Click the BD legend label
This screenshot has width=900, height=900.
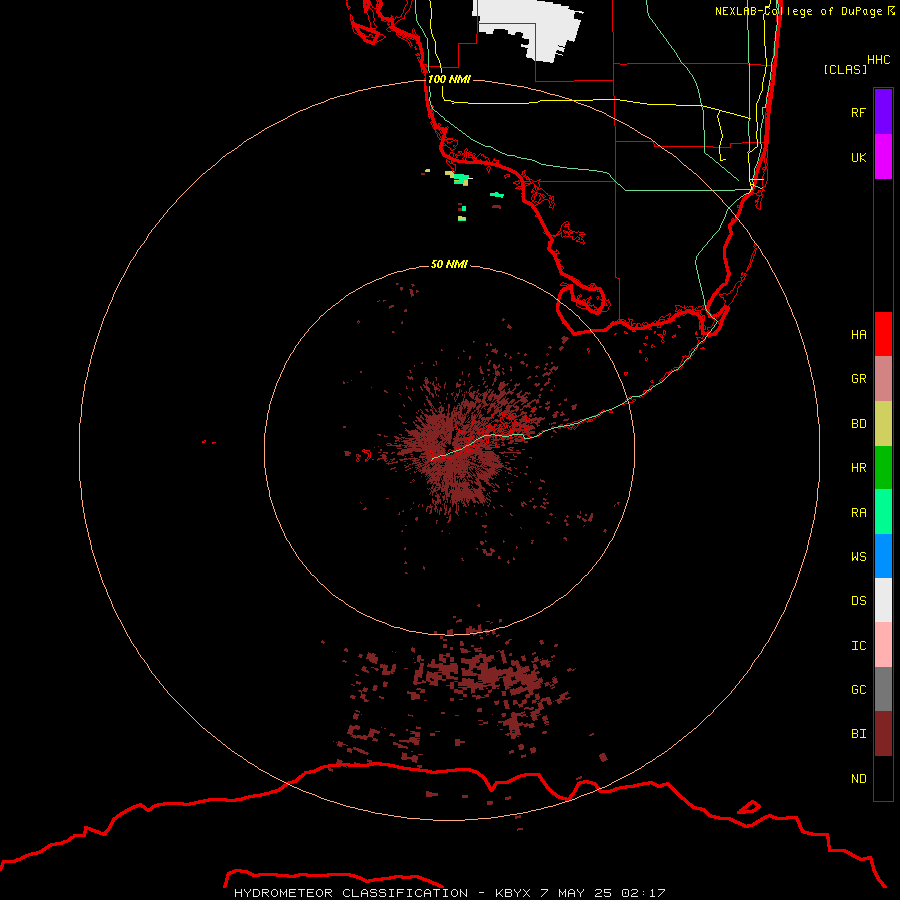click(x=858, y=424)
